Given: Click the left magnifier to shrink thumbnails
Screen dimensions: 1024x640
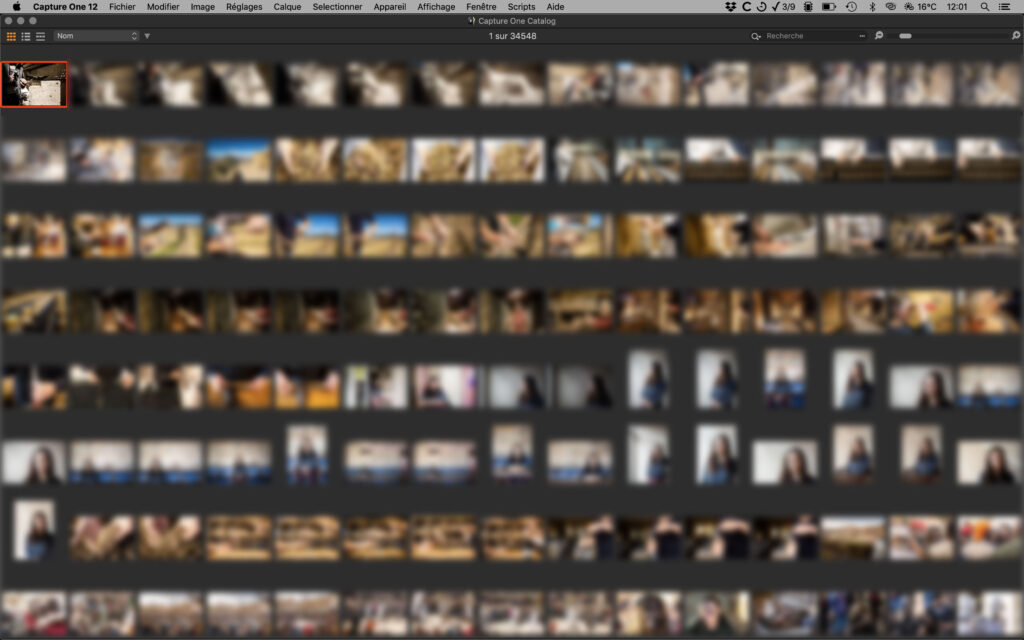Looking at the screenshot, I should [x=879, y=36].
